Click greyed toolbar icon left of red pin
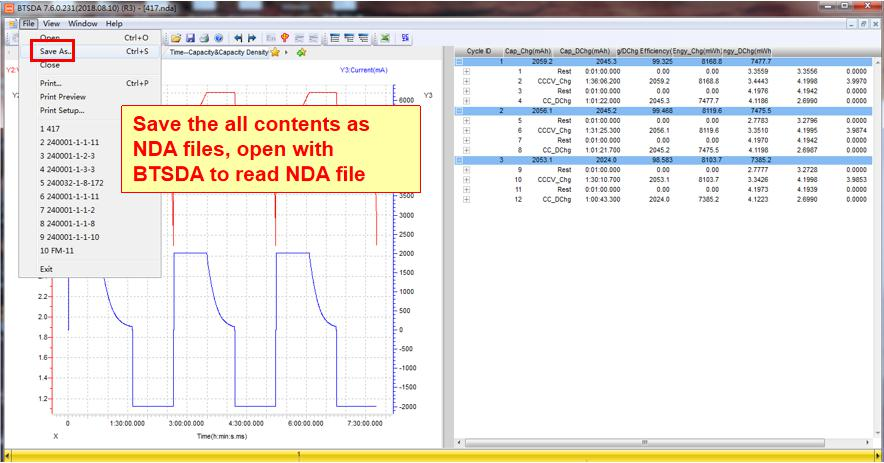 click(271, 38)
